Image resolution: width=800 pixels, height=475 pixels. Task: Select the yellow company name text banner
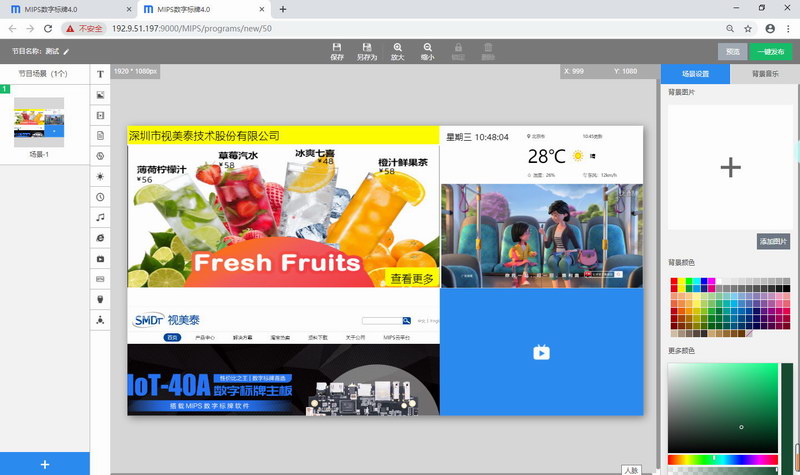[x=283, y=136]
